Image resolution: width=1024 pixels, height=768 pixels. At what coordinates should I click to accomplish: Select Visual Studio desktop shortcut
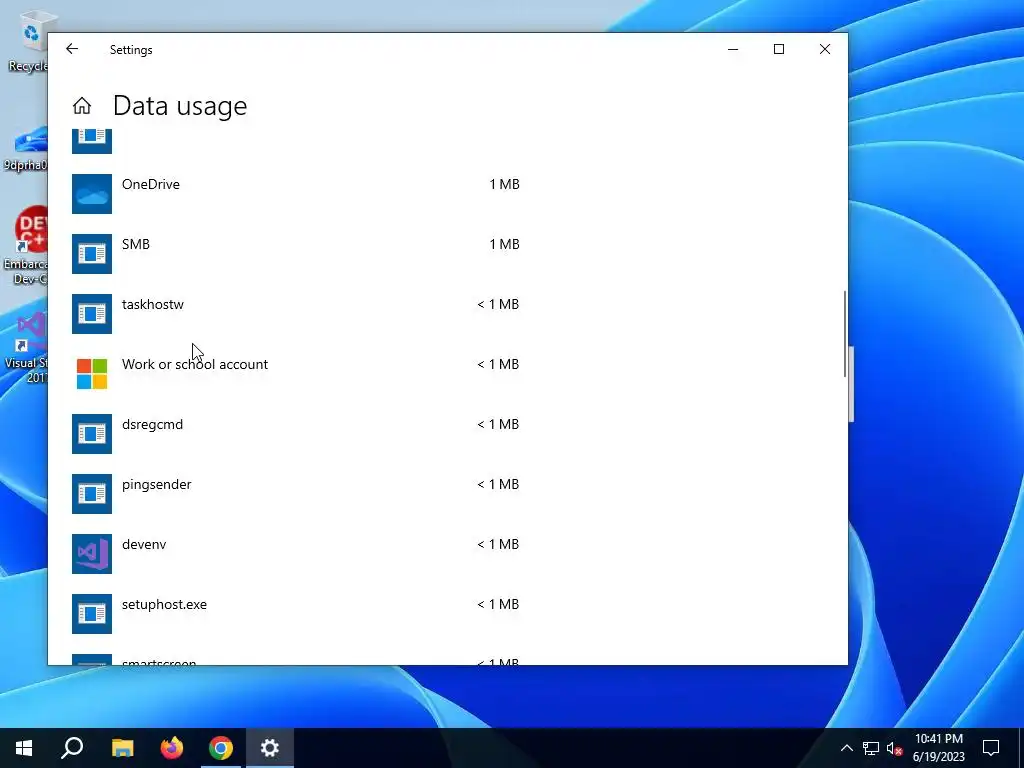click(x=27, y=348)
